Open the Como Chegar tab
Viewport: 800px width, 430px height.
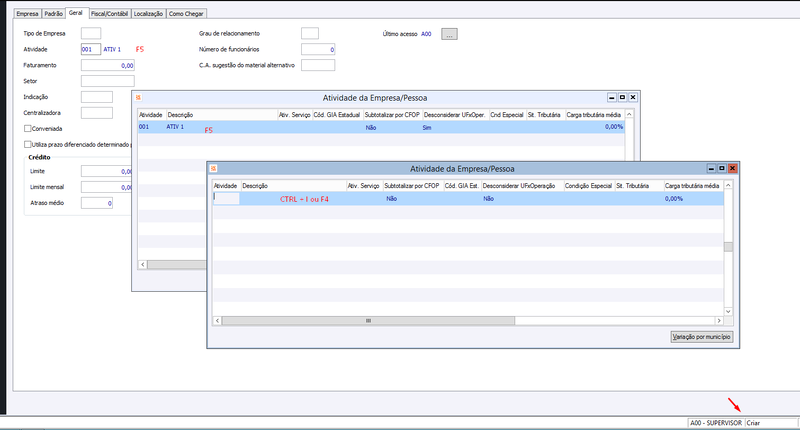[186, 14]
